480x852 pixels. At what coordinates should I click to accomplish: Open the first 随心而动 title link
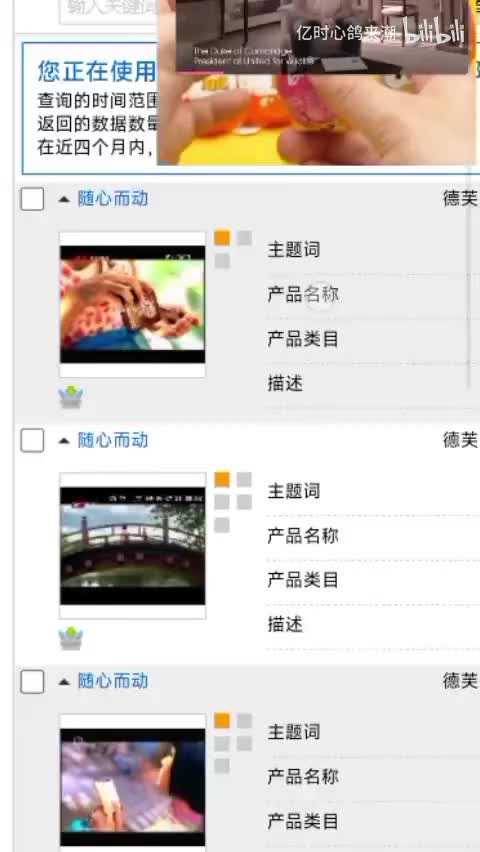coord(113,199)
